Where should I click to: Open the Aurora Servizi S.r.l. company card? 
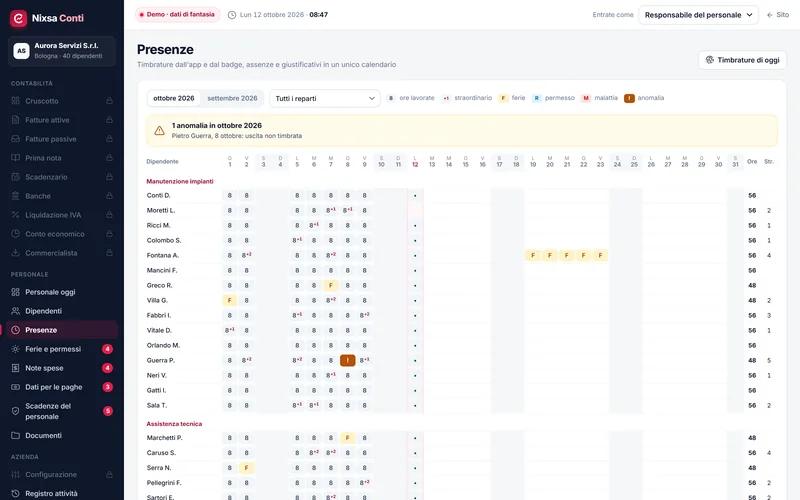point(62,51)
